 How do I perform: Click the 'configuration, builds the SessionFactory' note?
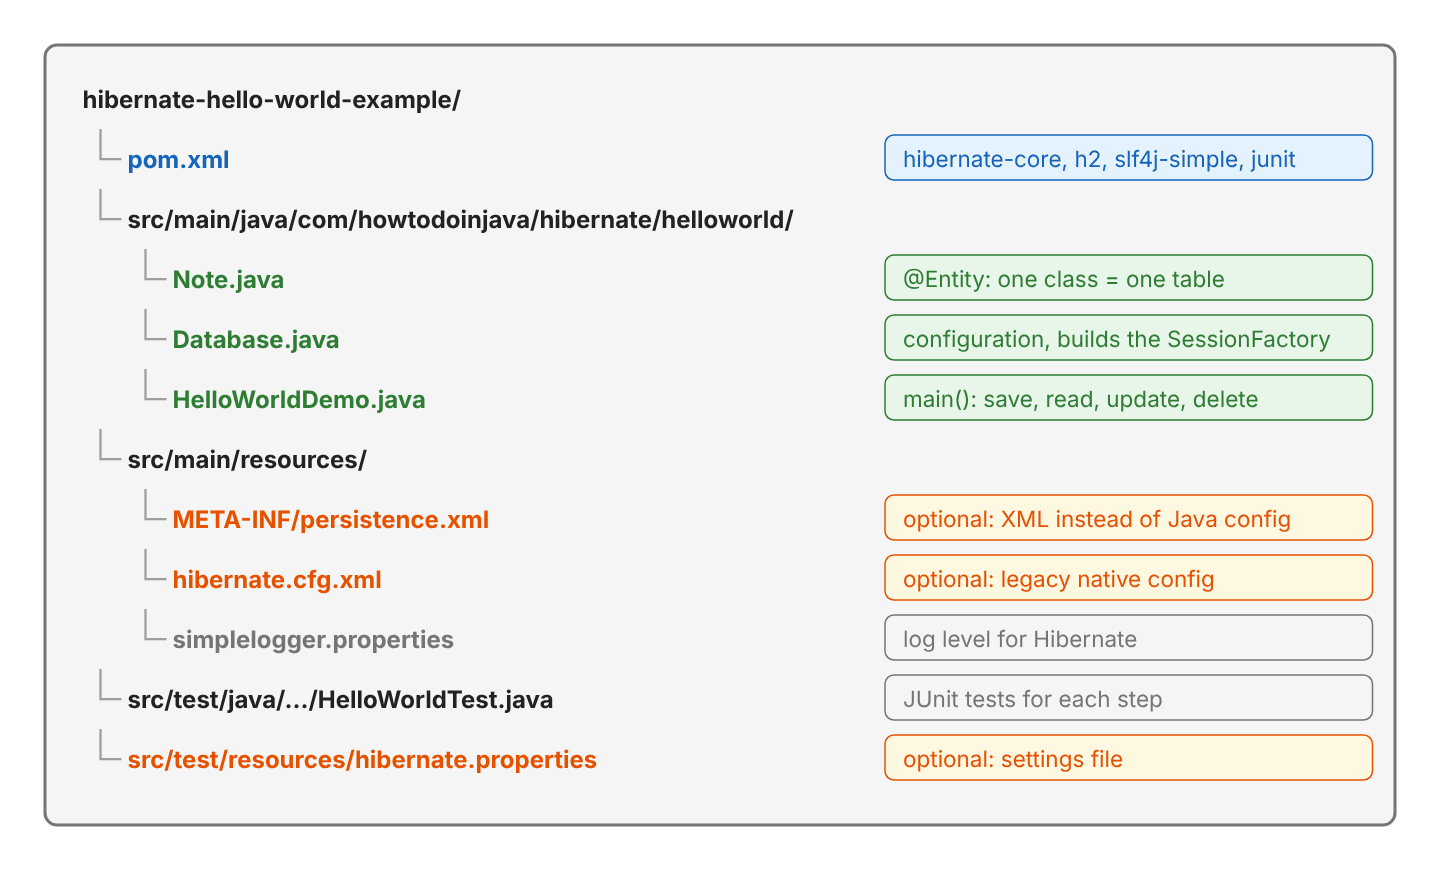coord(1128,338)
